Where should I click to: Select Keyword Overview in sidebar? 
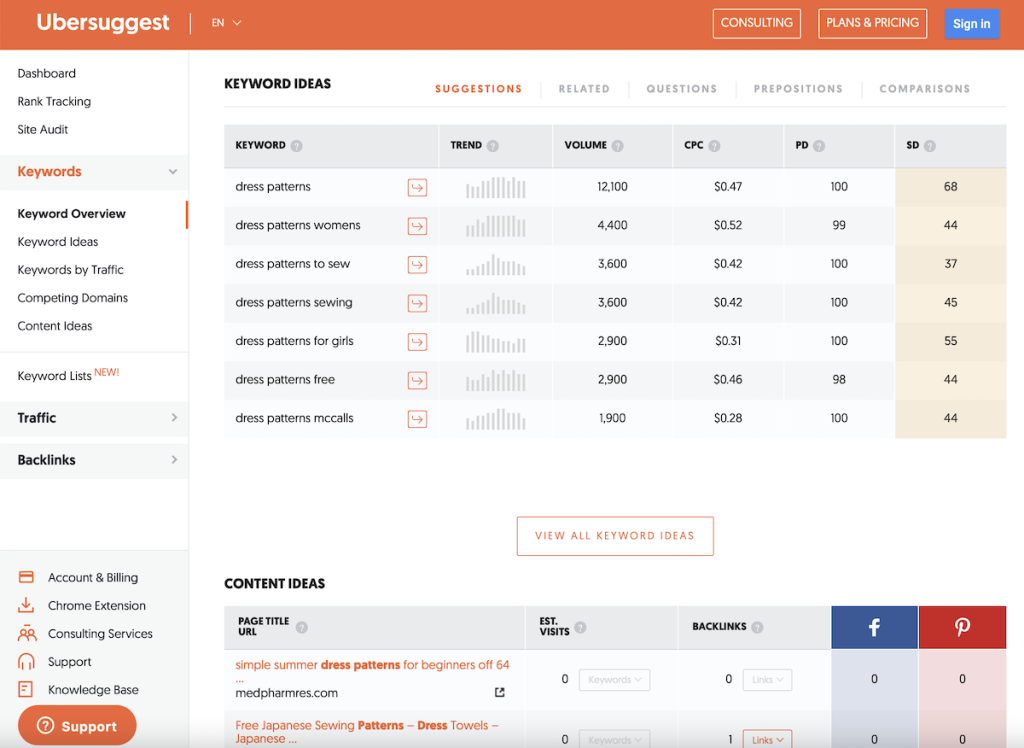click(x=72, y=214)
